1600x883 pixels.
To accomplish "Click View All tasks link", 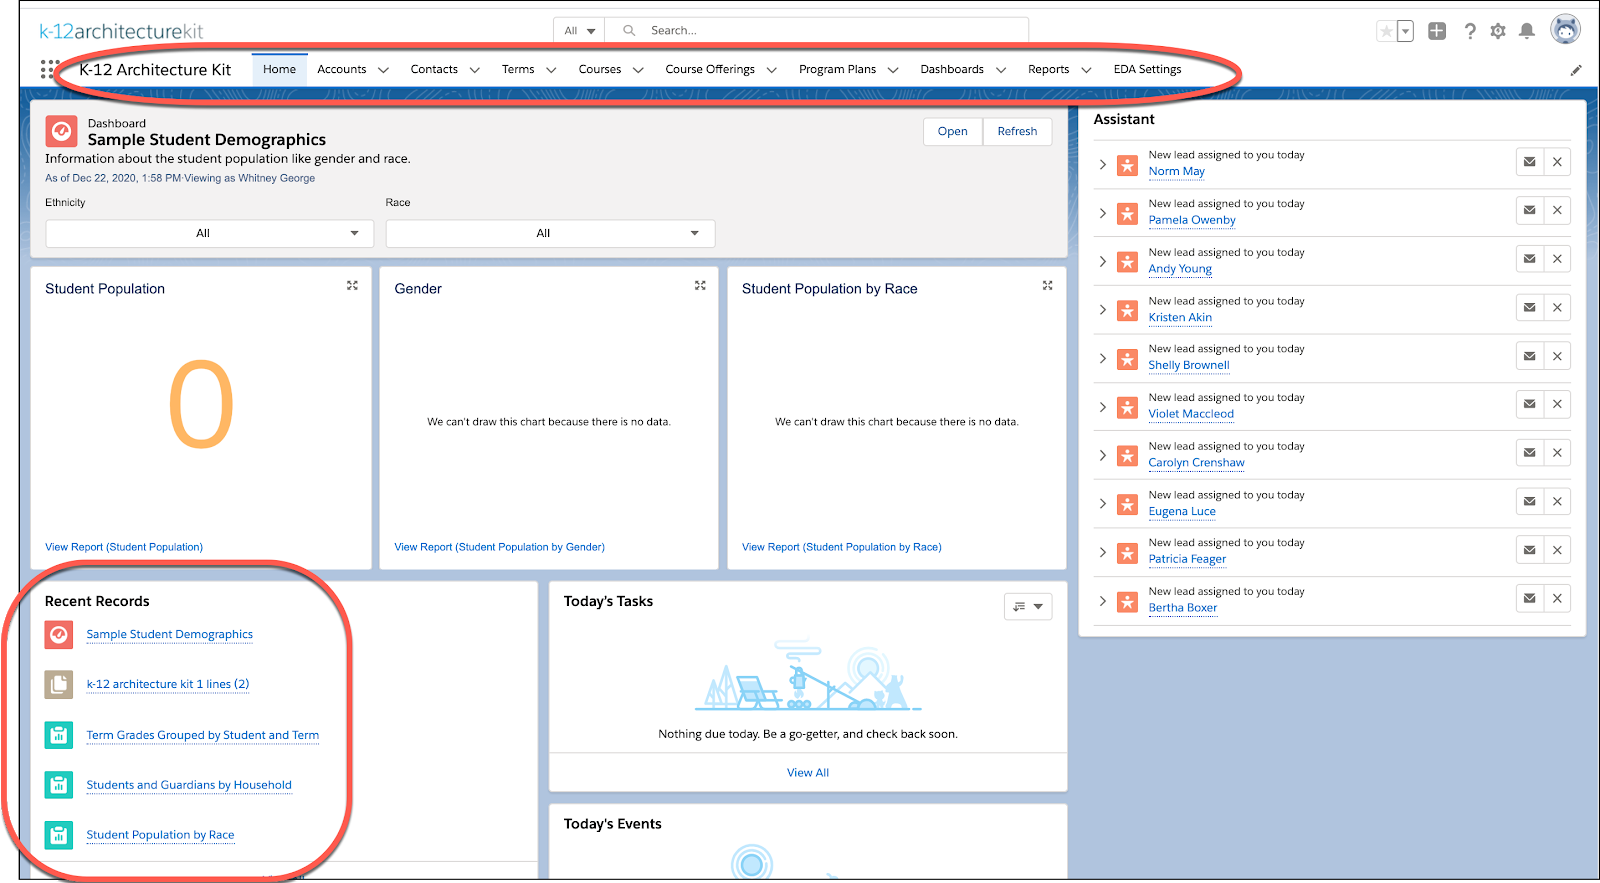I will point(808,772).
